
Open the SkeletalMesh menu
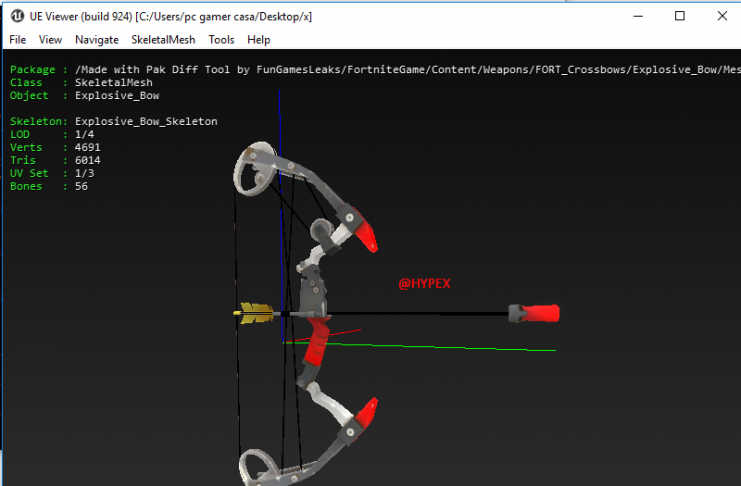click(x=163, y=40)
